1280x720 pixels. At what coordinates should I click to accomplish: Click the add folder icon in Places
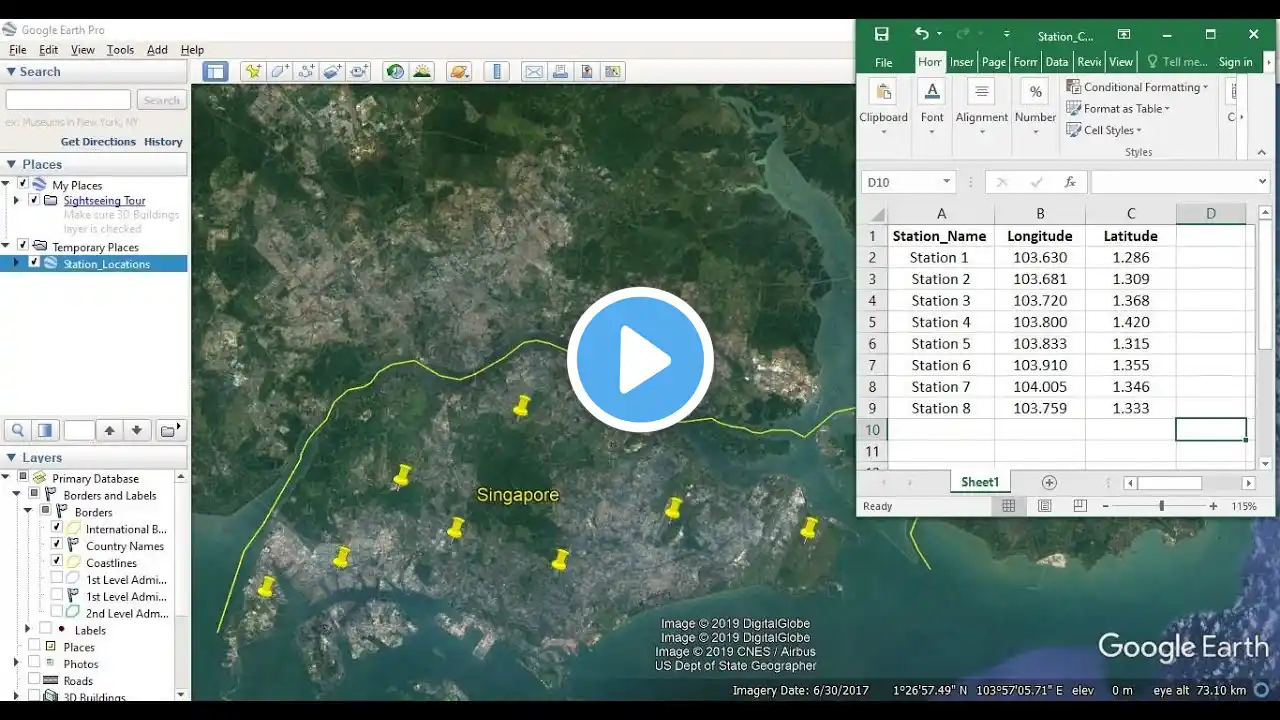pos(170,430)
